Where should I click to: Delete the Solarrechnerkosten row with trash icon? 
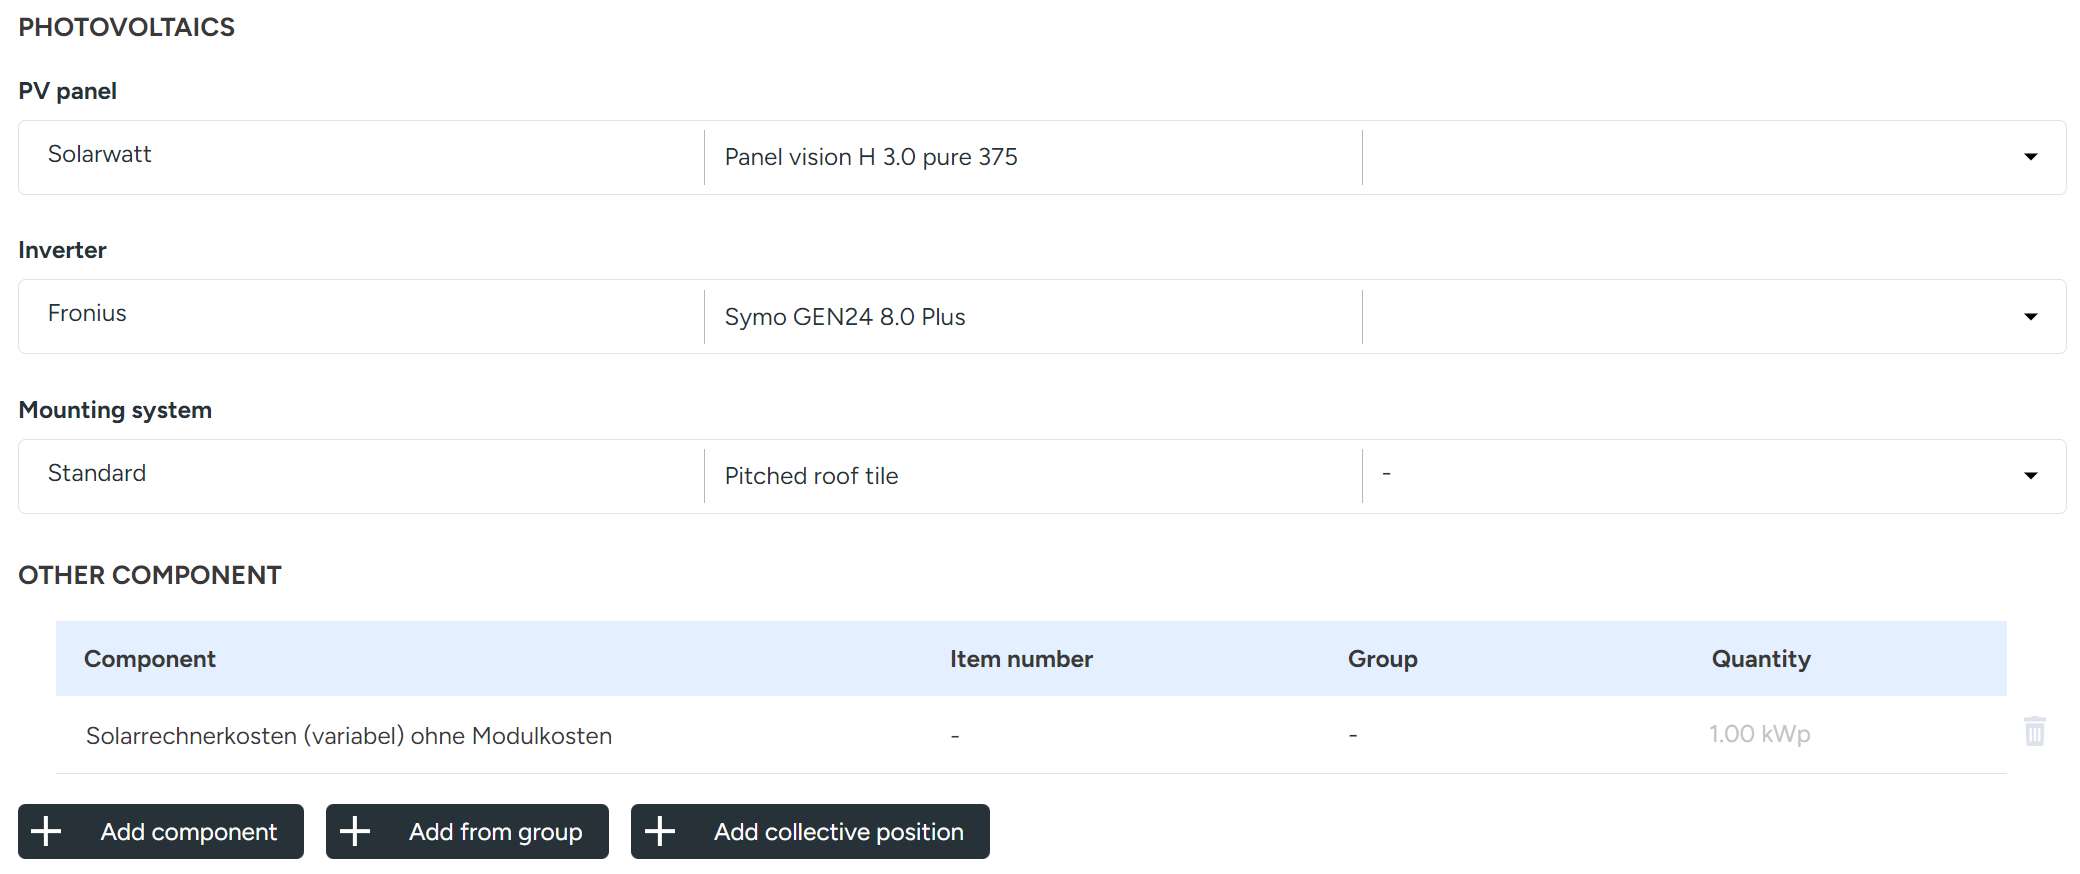pos(2034,731)
